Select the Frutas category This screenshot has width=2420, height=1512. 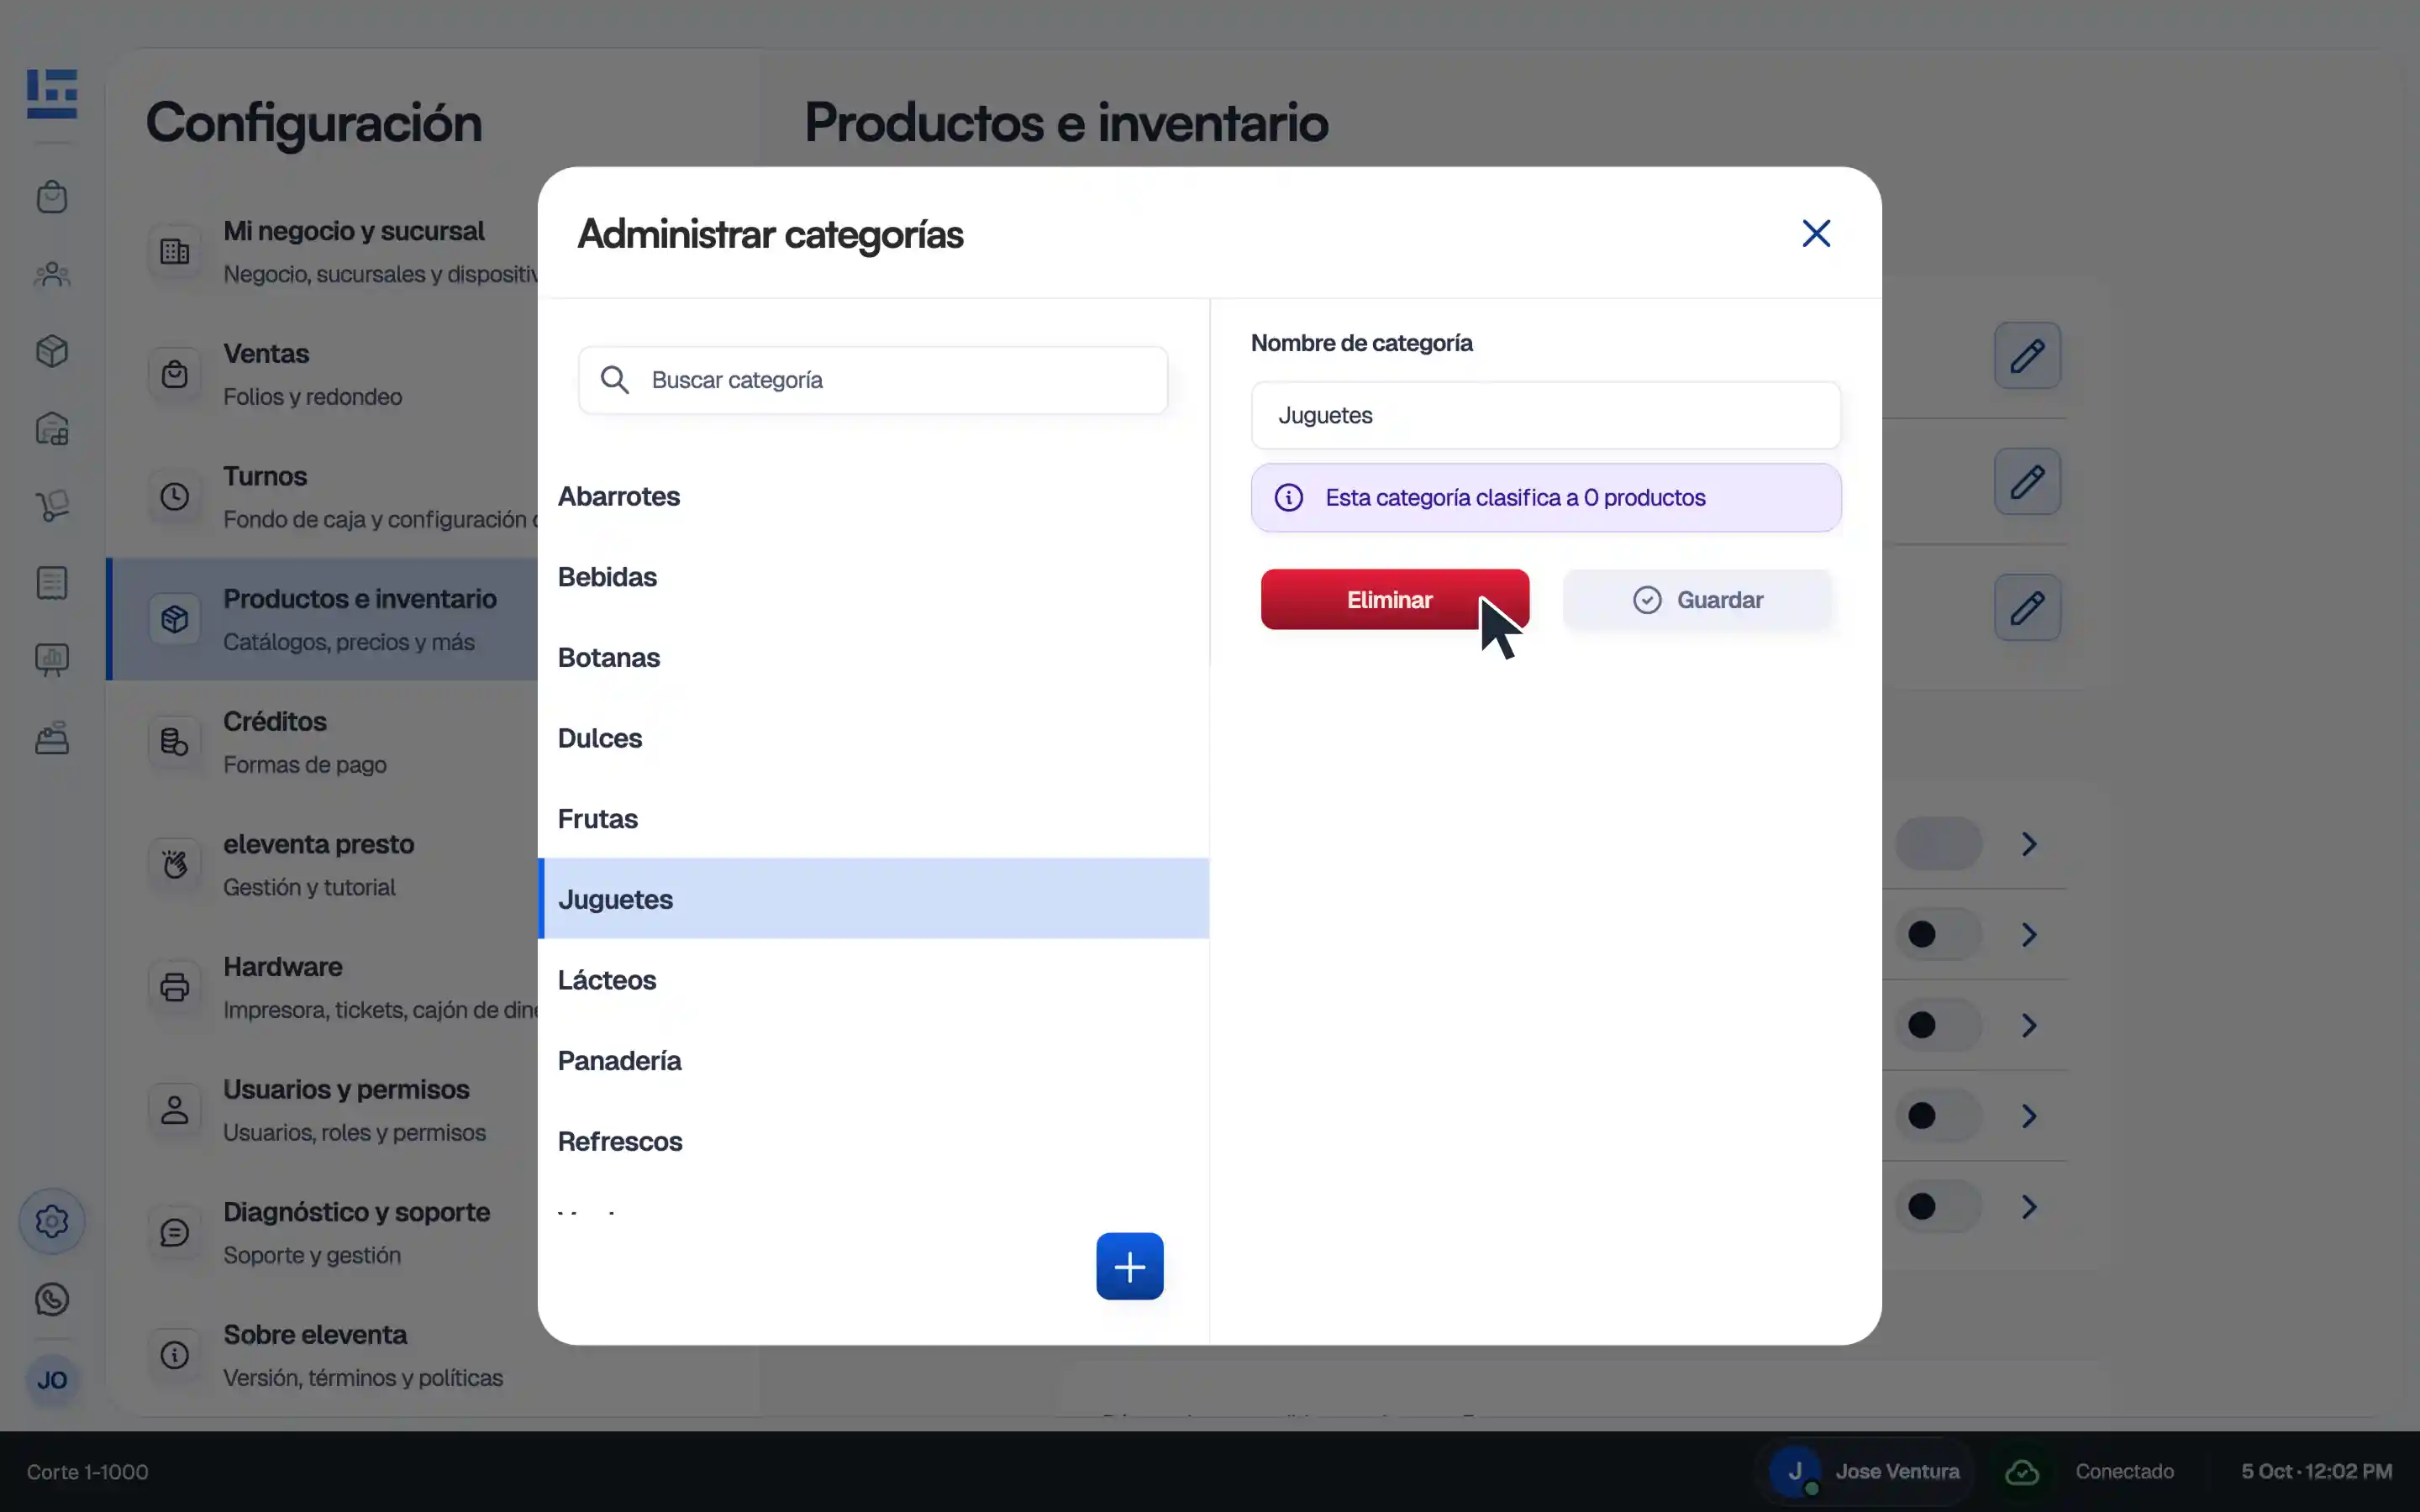873,819
